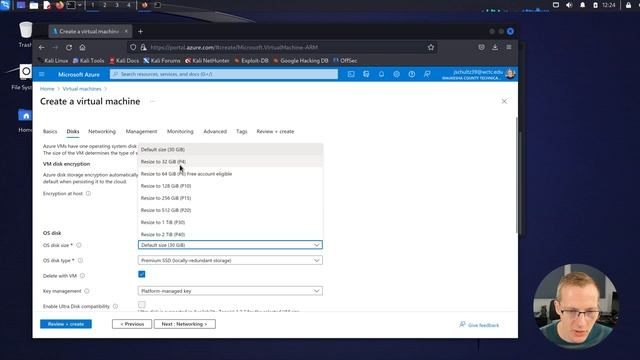Lock the screen from the panel

click(628, 5)
